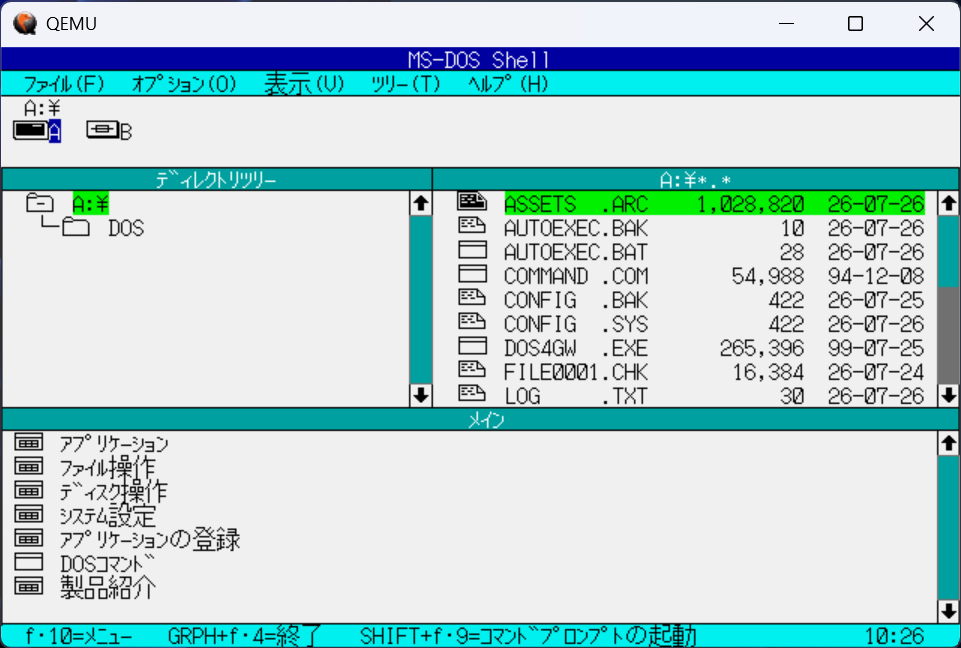Click COMMAND.COM size 54,988
This screenshot has width=961, height=648.
click(768, 276)
